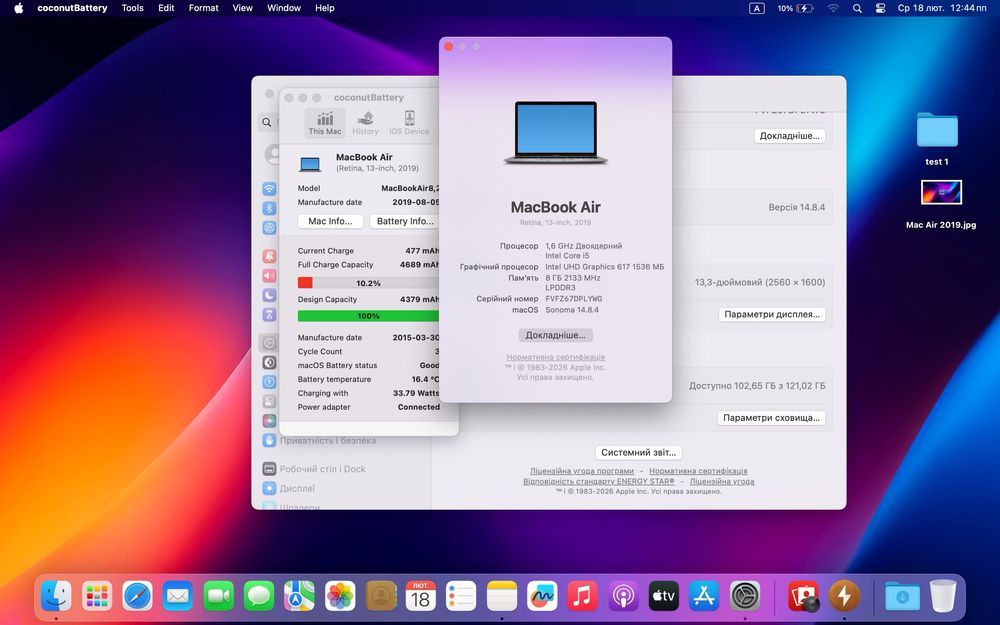The width and height of the screenshot is (1000, 625).
Task: Open Notifications bell icon in Settings sidebar
Action: point(270,256)
